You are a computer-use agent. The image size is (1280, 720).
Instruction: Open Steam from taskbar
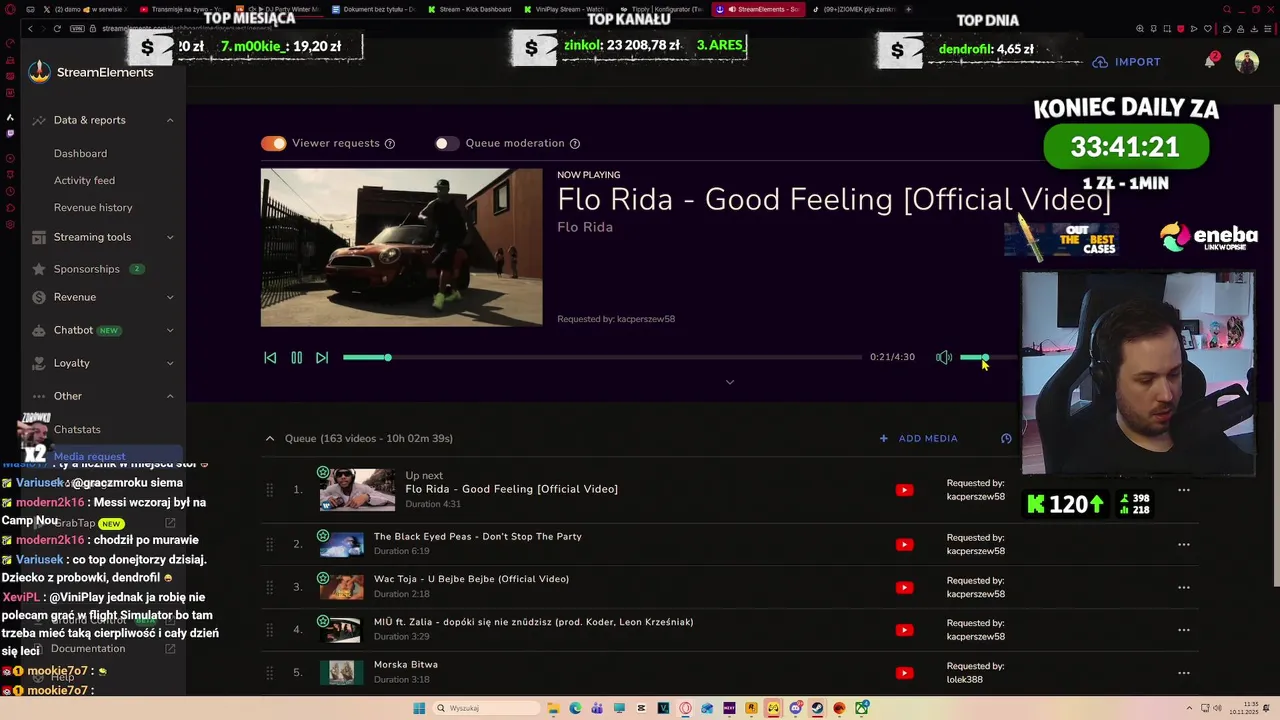coord(817,708)
